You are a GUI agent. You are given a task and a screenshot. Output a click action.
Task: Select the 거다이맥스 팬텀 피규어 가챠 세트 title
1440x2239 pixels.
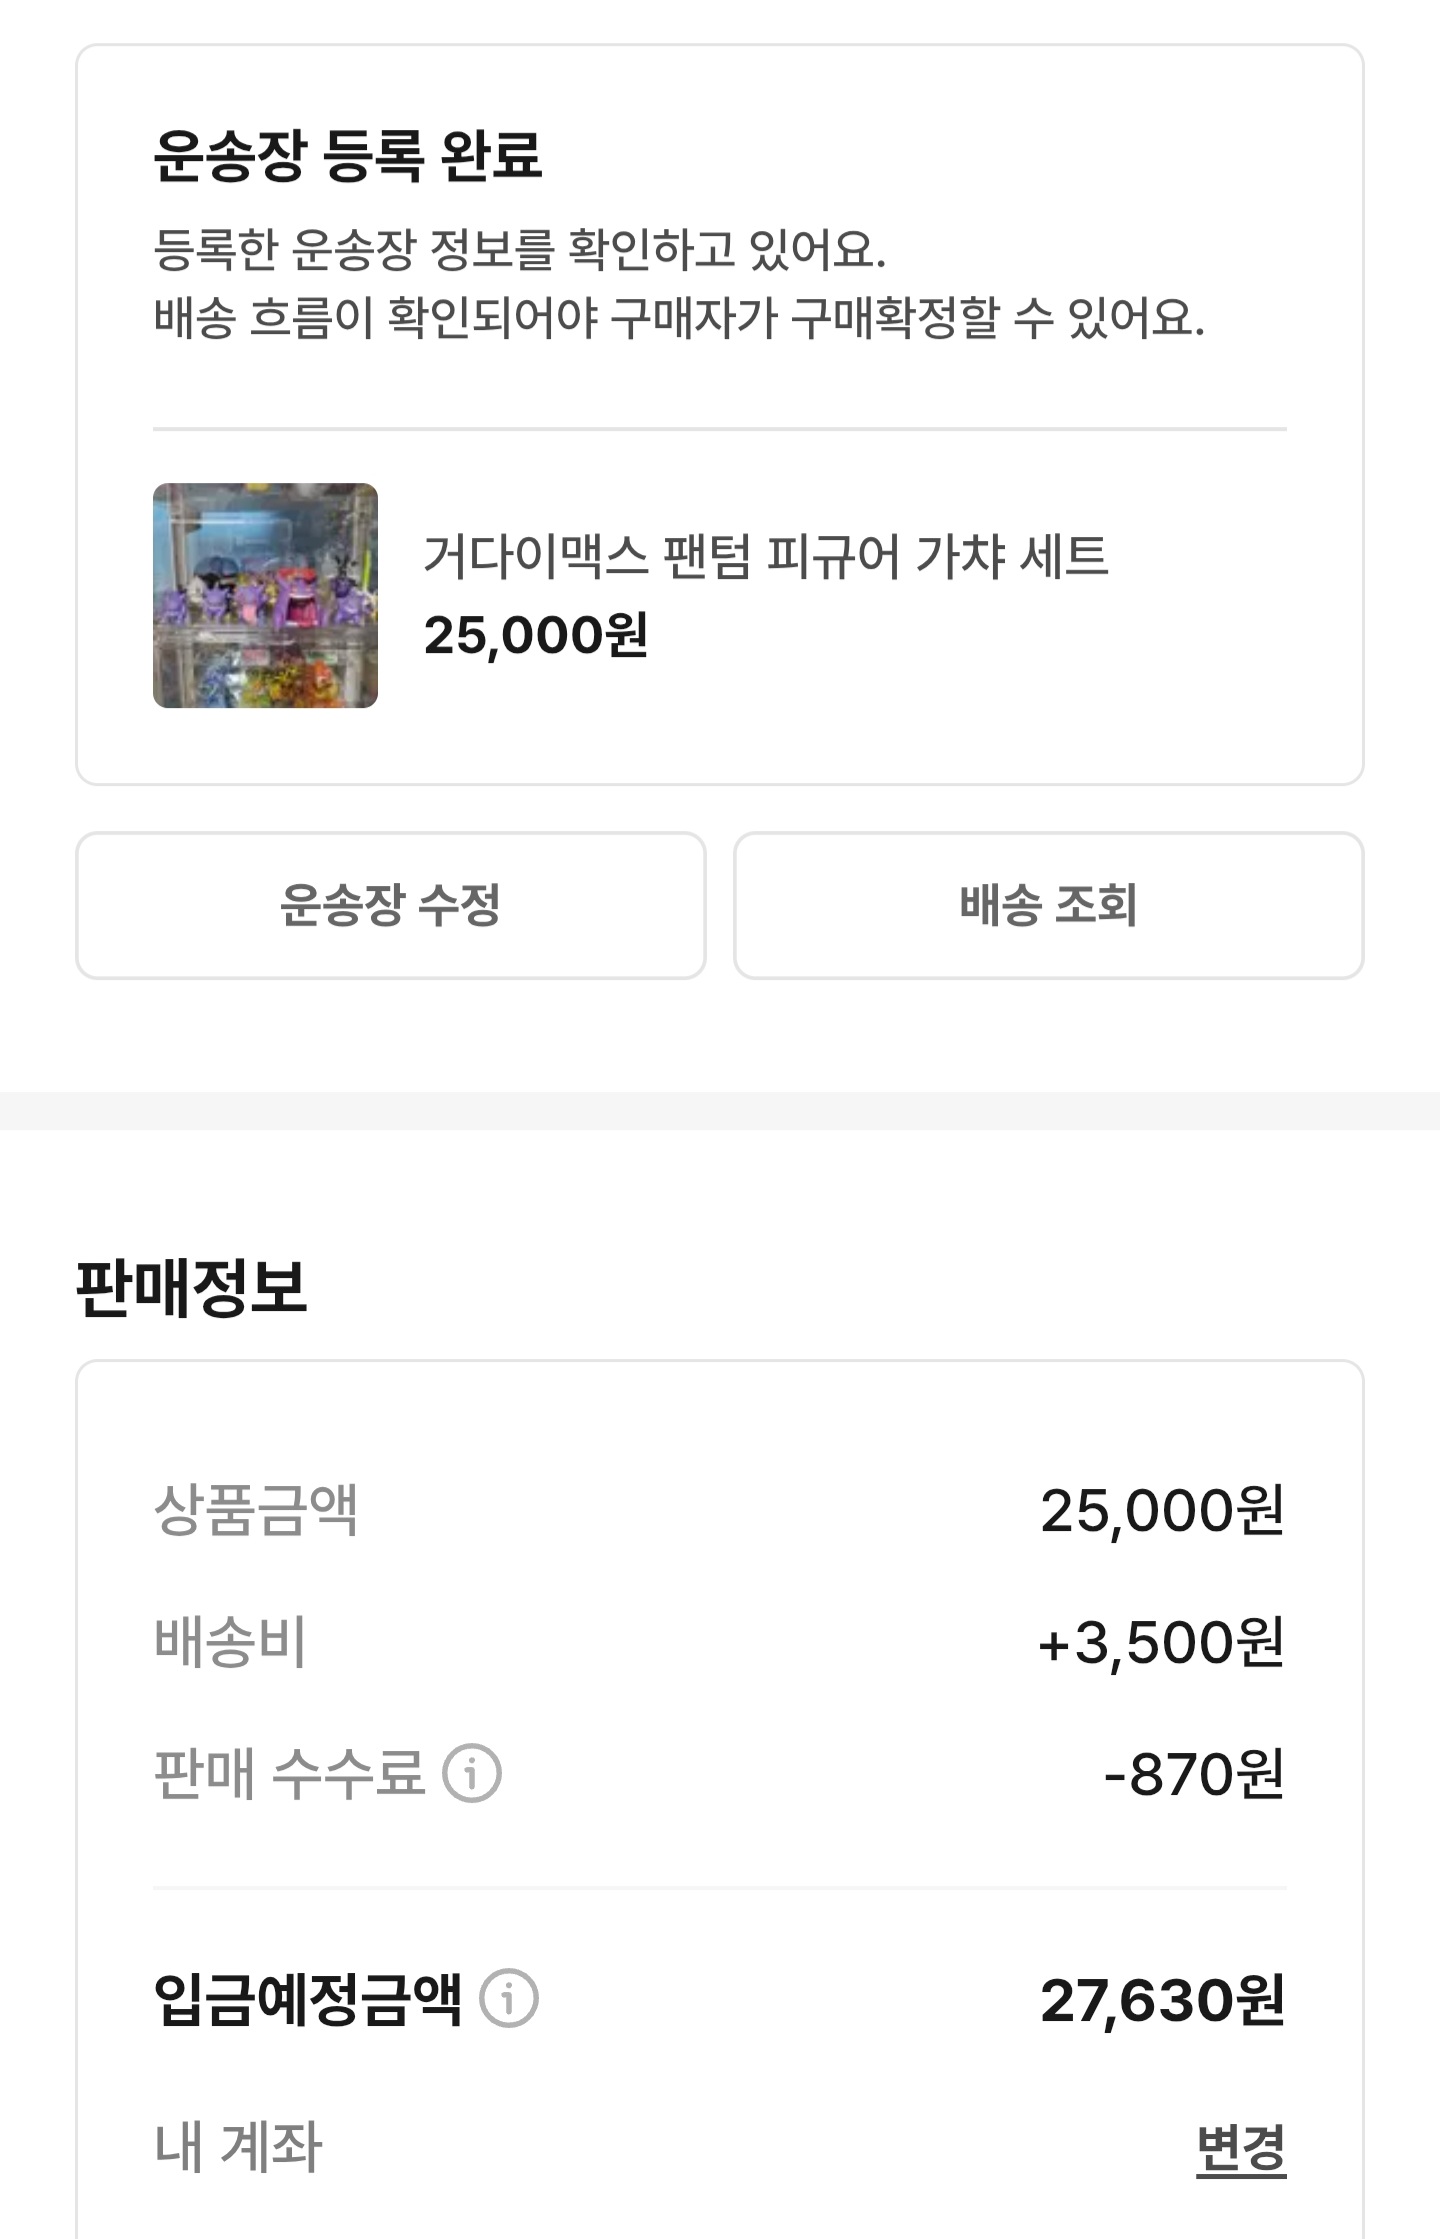point(765,556)
